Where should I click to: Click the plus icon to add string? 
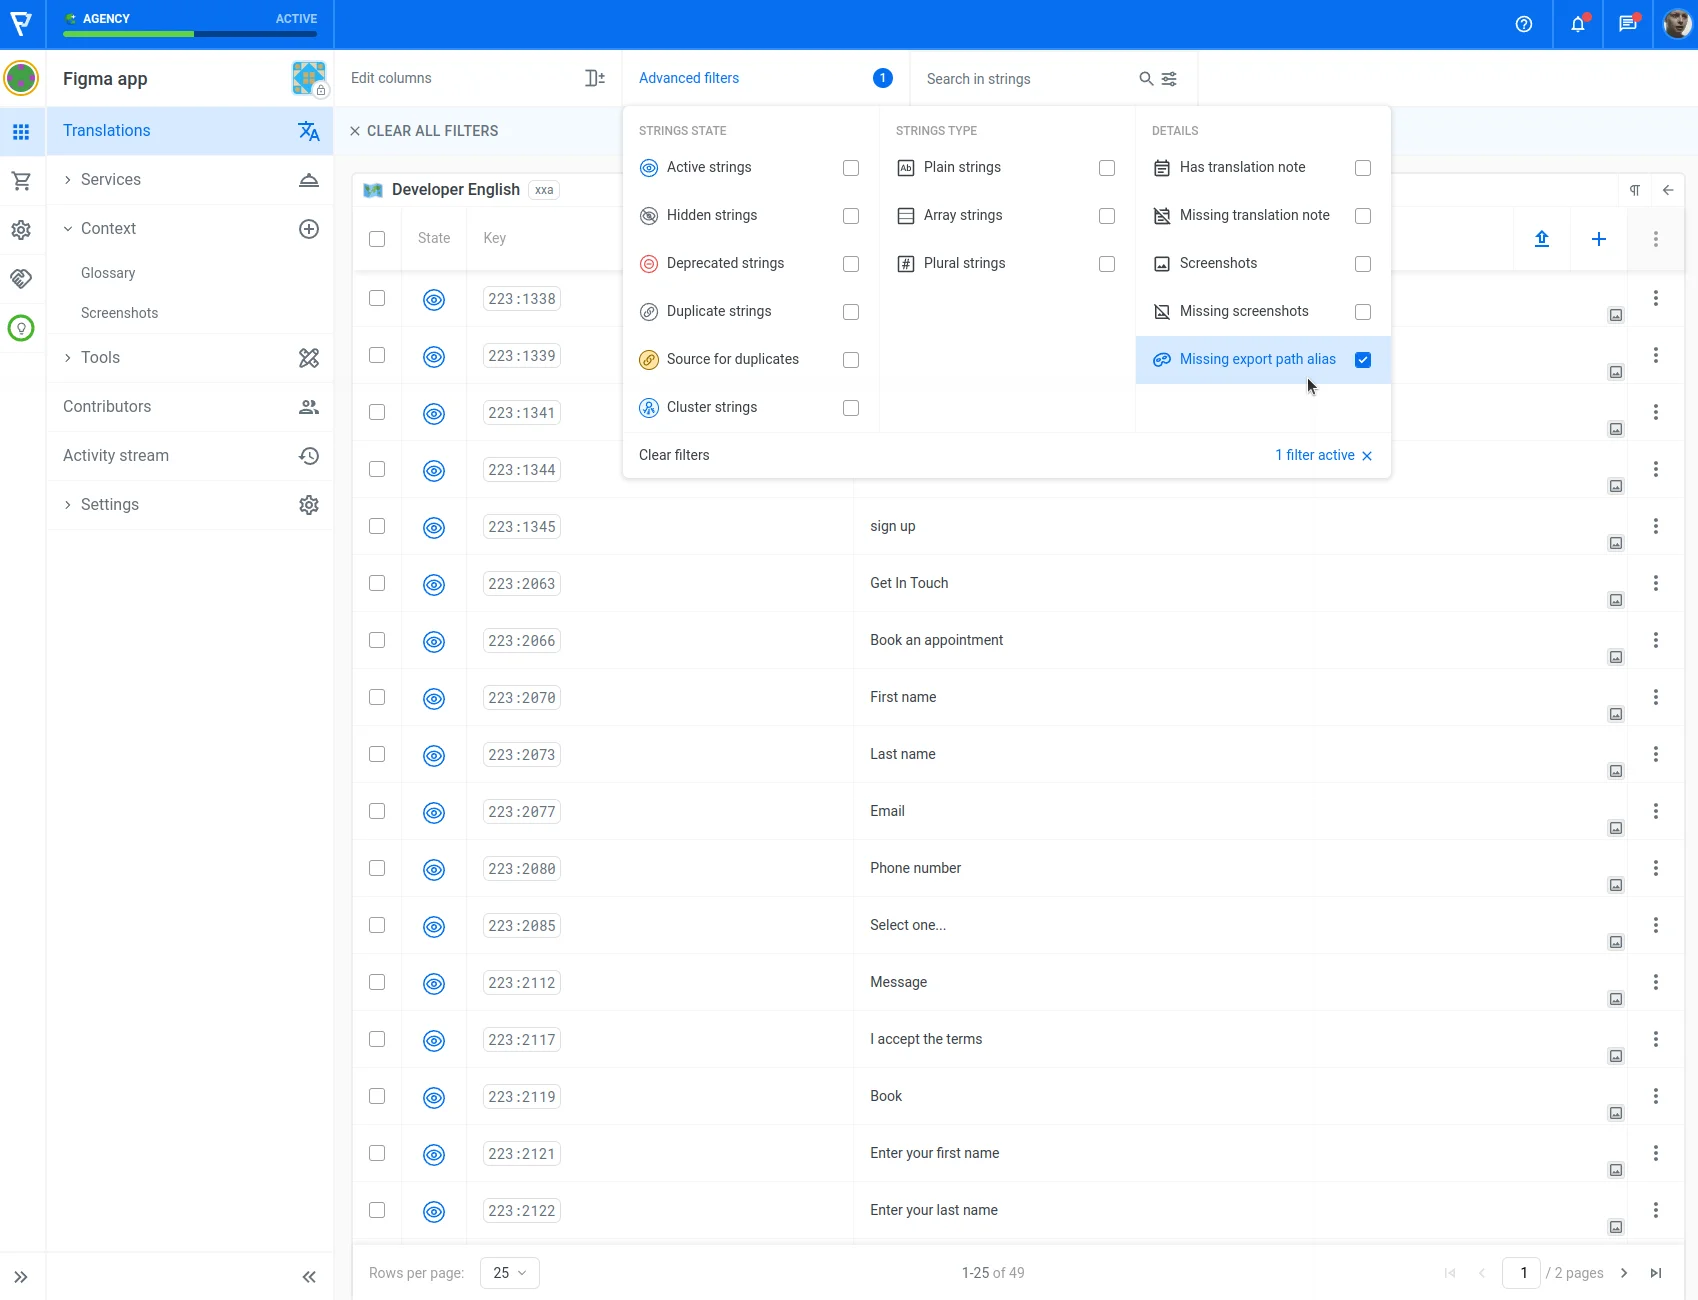(x=1598, y=239)
